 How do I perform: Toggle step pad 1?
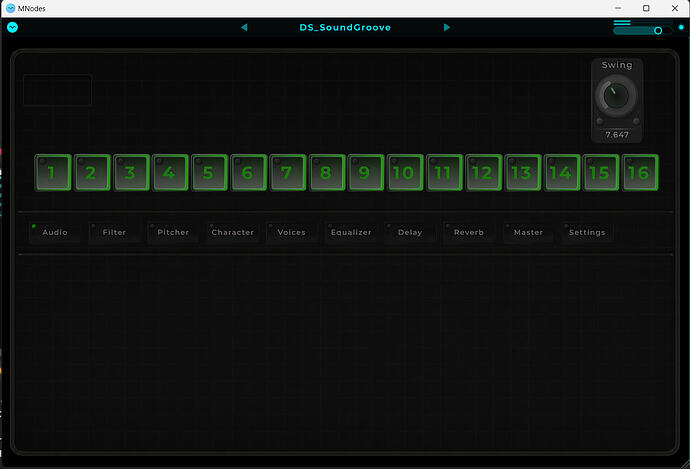[x=53, y=172]
